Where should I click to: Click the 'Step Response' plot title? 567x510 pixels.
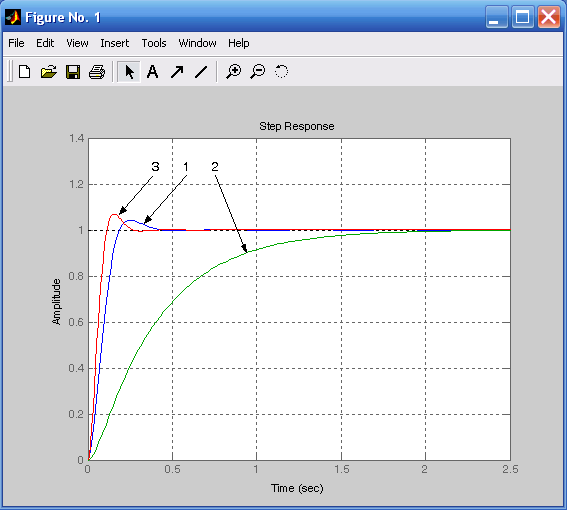coord(297,126)
